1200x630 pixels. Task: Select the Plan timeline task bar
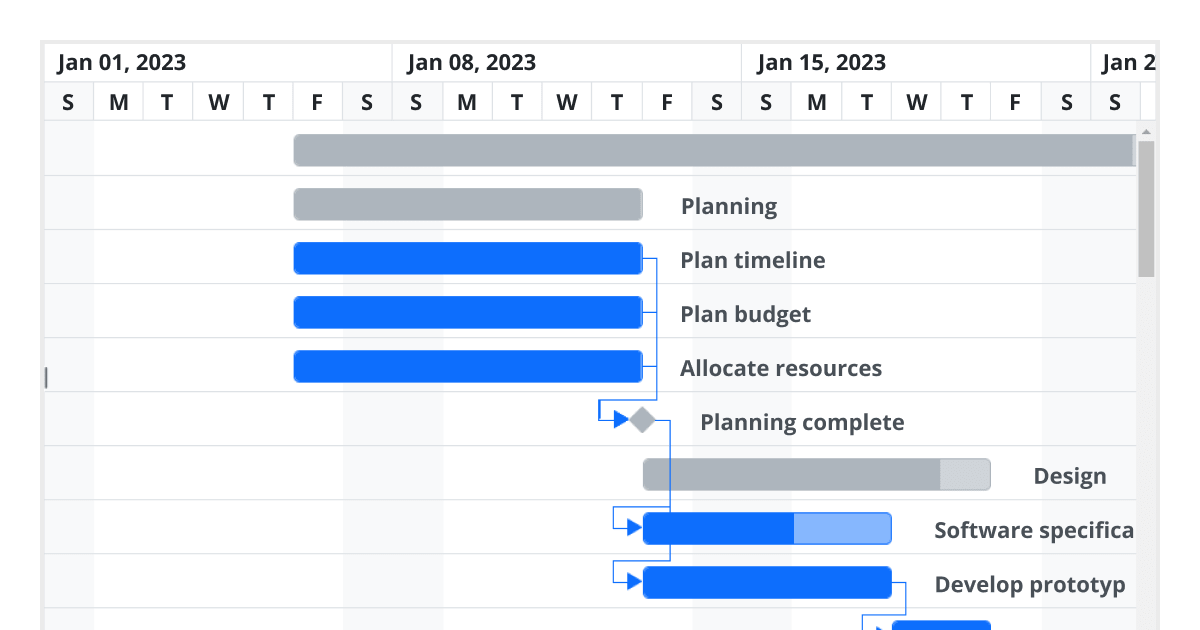click(x=467, y=258)
